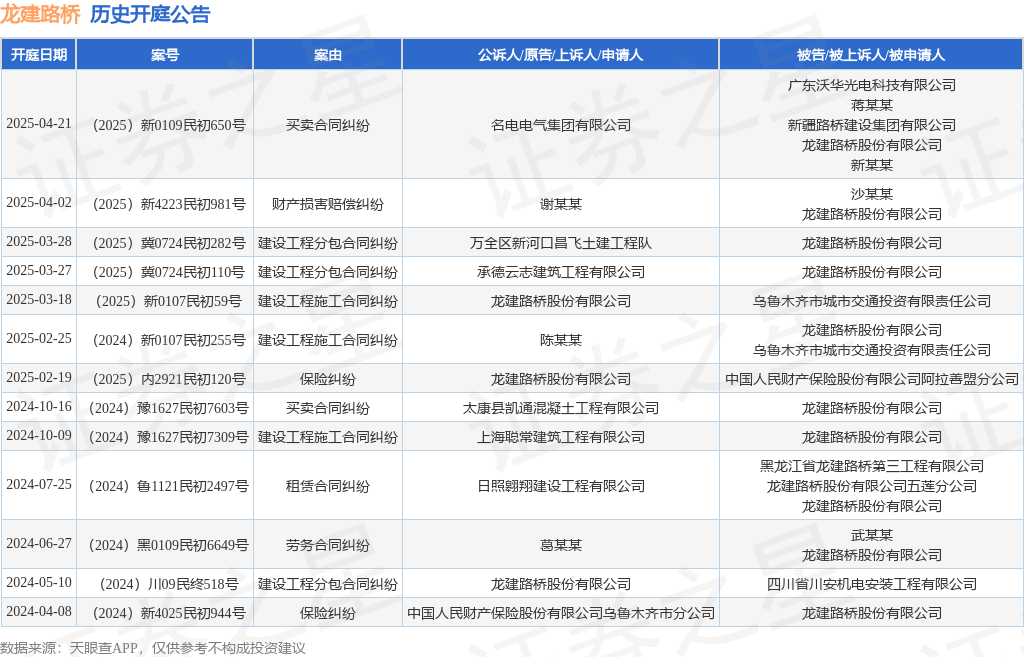Click case number (2024)新4025民初944号
1024x657 pixels.
point(168,613)
